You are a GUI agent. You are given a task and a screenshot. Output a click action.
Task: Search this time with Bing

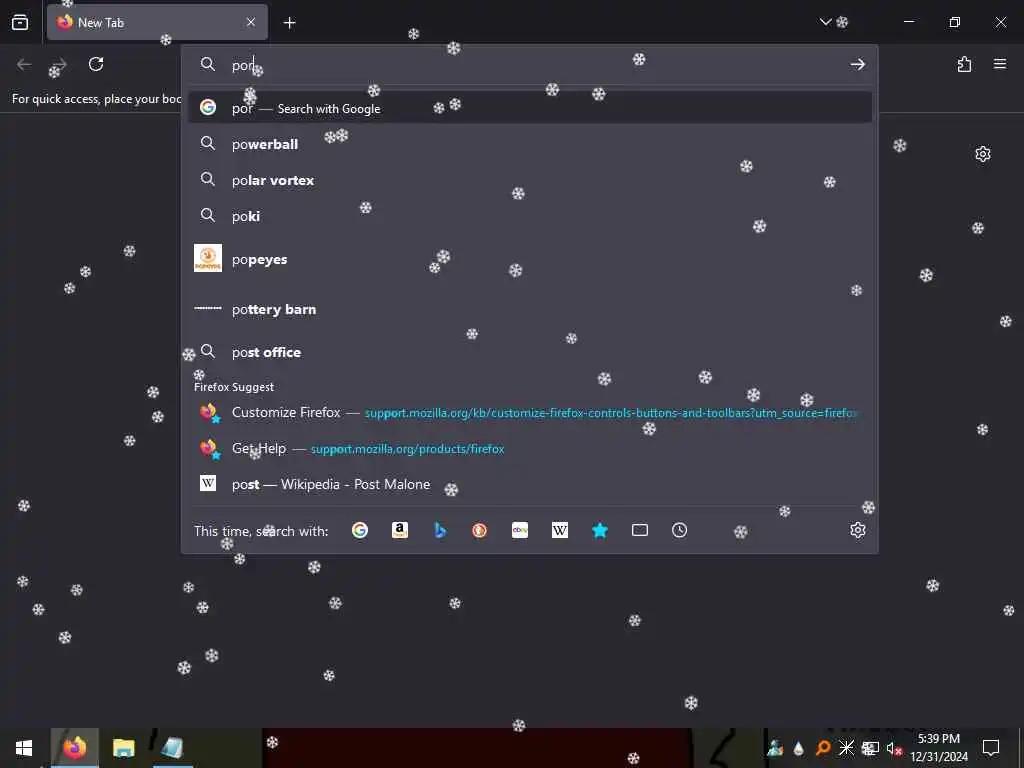tap(440, 530)
